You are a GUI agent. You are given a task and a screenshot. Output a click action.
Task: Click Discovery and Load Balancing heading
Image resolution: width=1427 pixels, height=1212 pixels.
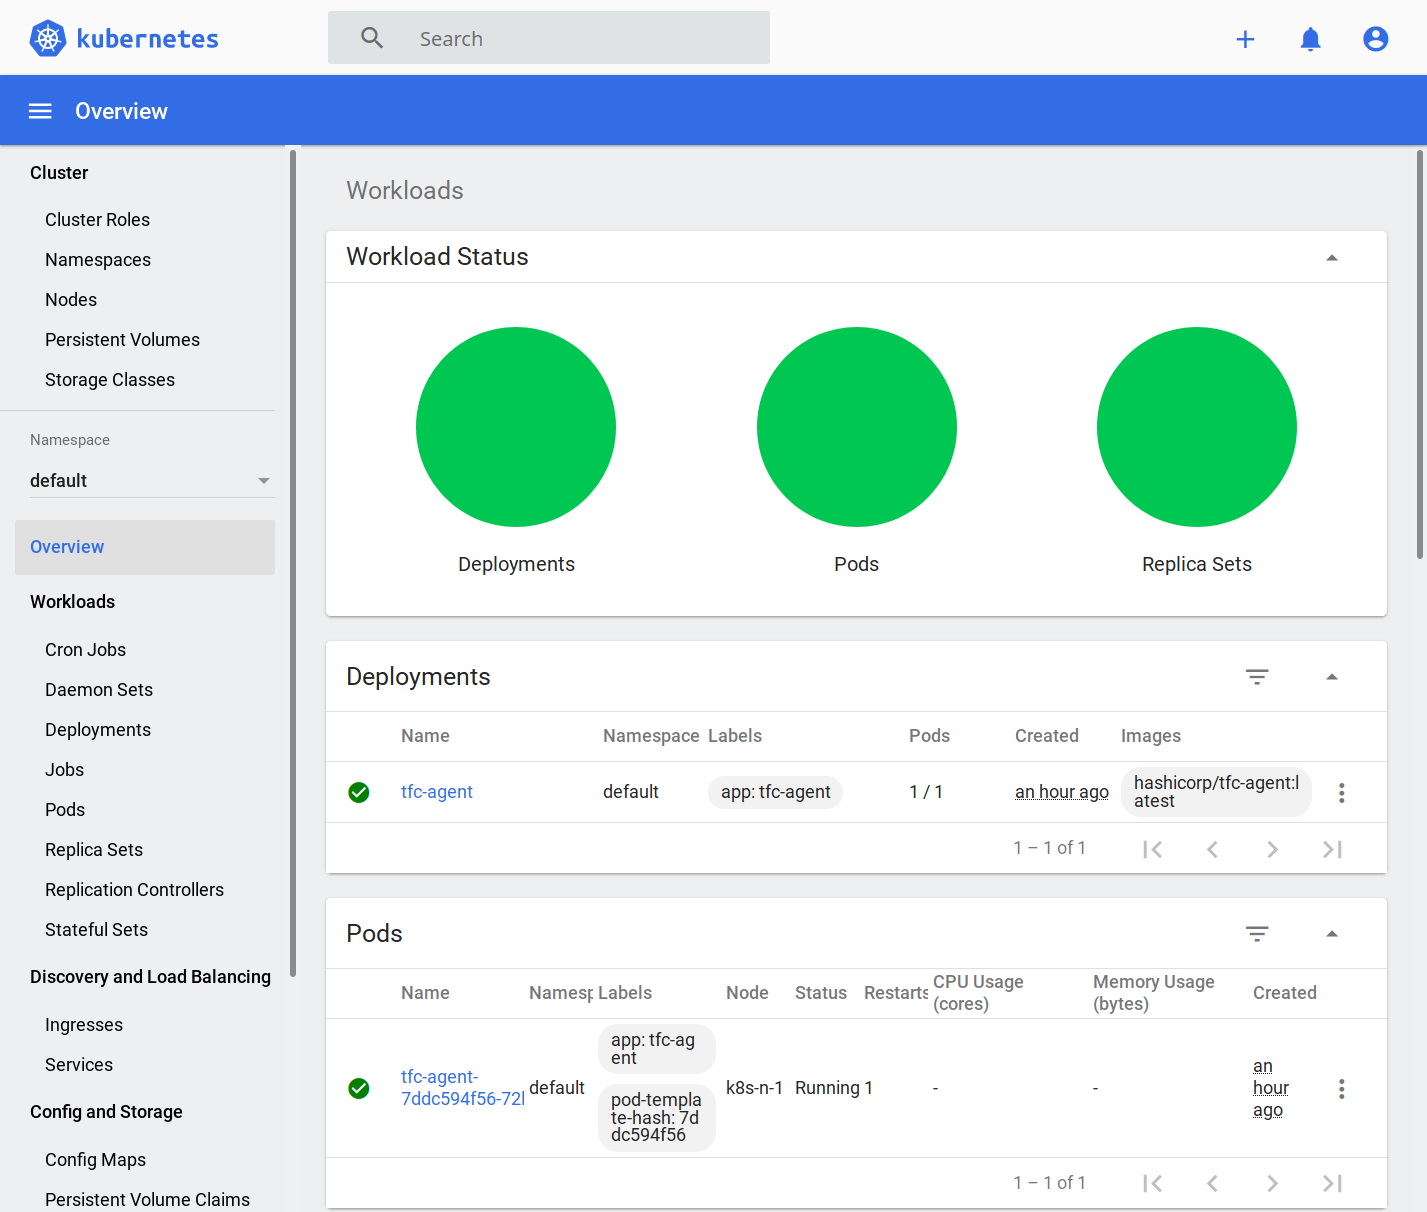150,977
